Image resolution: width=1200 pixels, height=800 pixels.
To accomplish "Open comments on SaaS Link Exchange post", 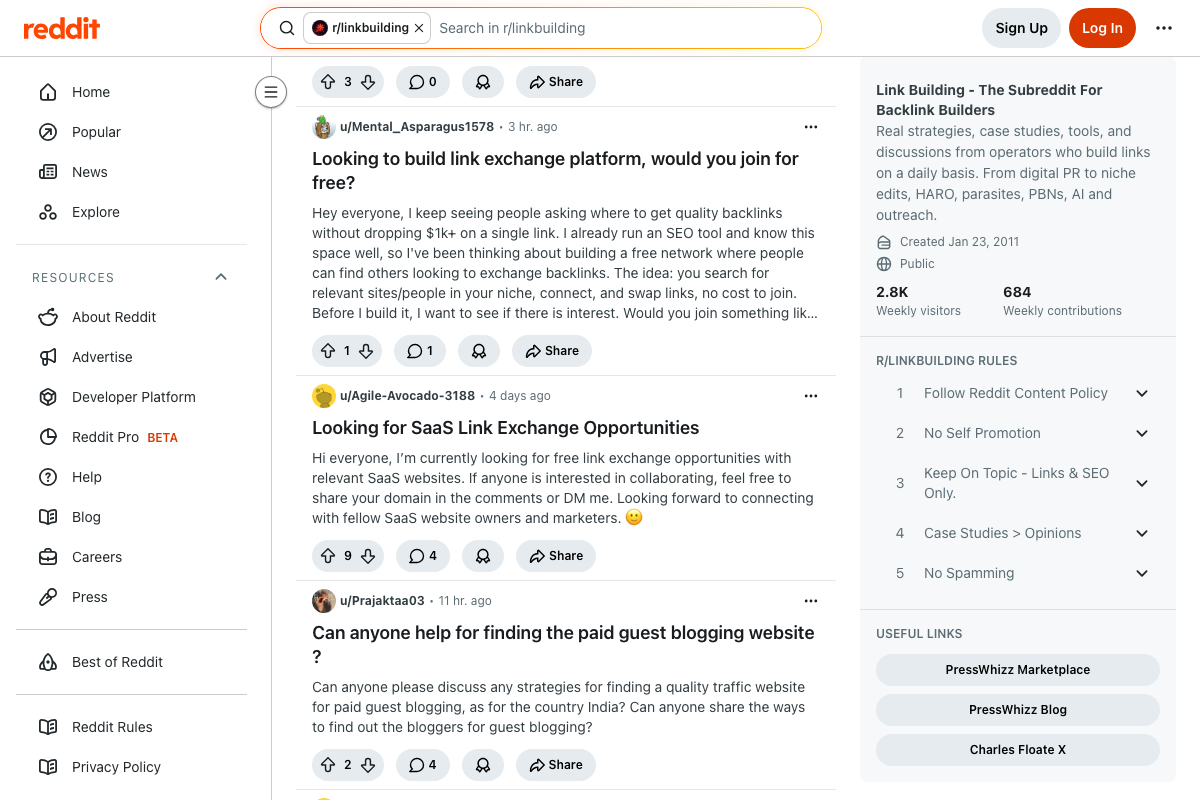I will point(423,556).
